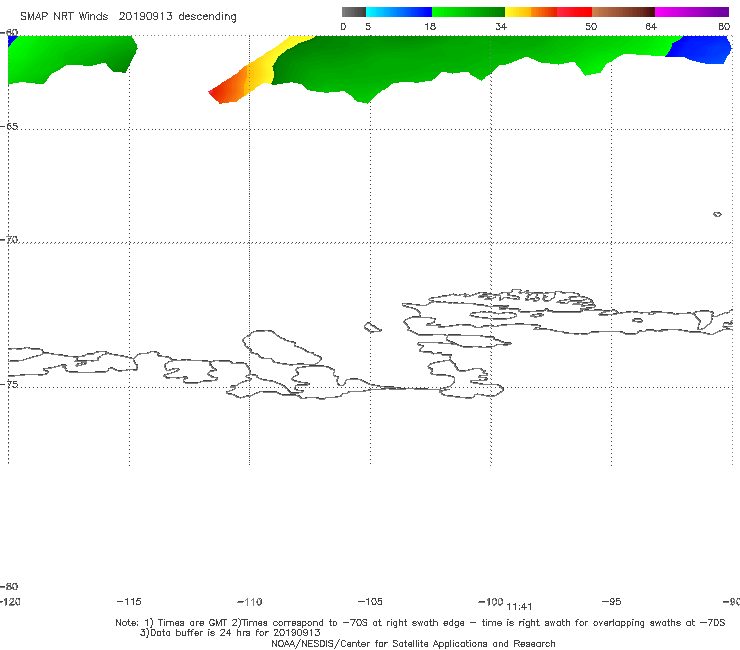Click the NOAA/NESDIS credit line

click(413, 643)
